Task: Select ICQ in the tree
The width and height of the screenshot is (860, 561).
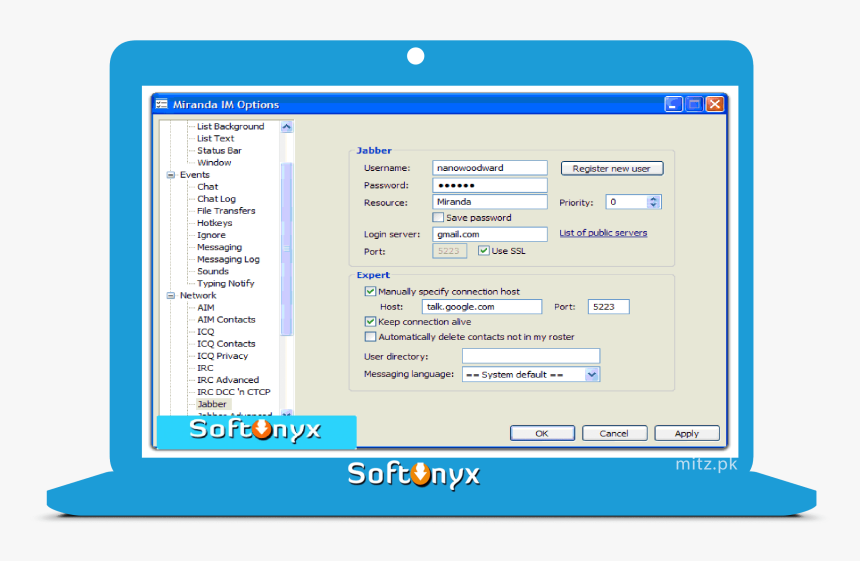Action: [206, 332]
